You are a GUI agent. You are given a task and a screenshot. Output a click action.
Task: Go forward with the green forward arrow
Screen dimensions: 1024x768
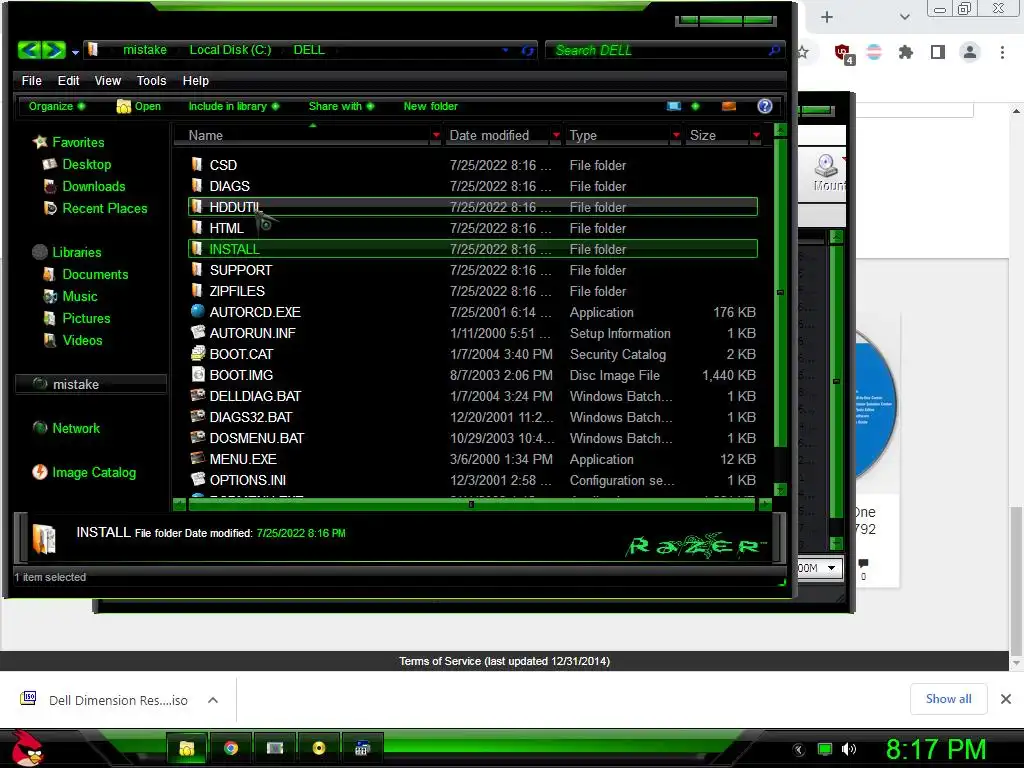54,50
